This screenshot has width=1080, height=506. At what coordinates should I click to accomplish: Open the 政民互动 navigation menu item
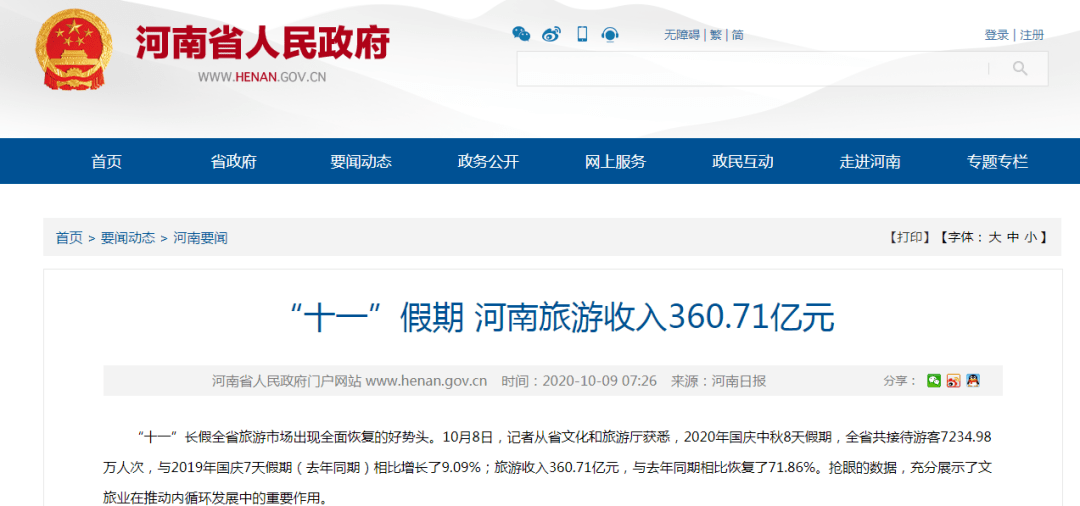pos(742,162)
